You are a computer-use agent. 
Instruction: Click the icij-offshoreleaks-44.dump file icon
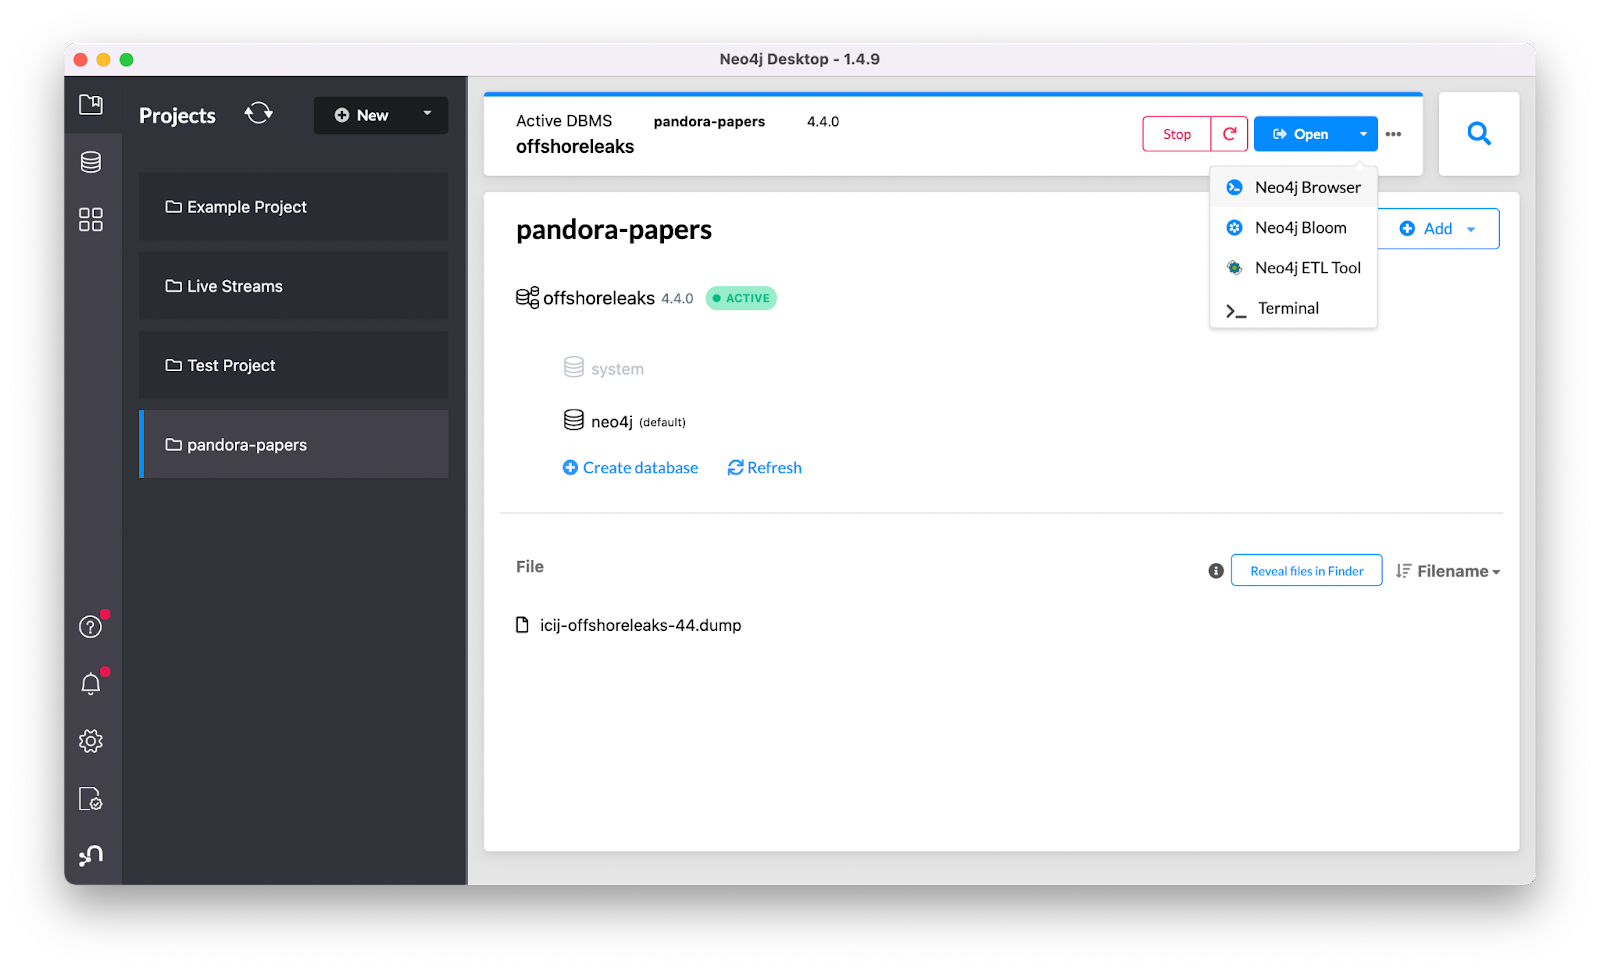point(522,625)
